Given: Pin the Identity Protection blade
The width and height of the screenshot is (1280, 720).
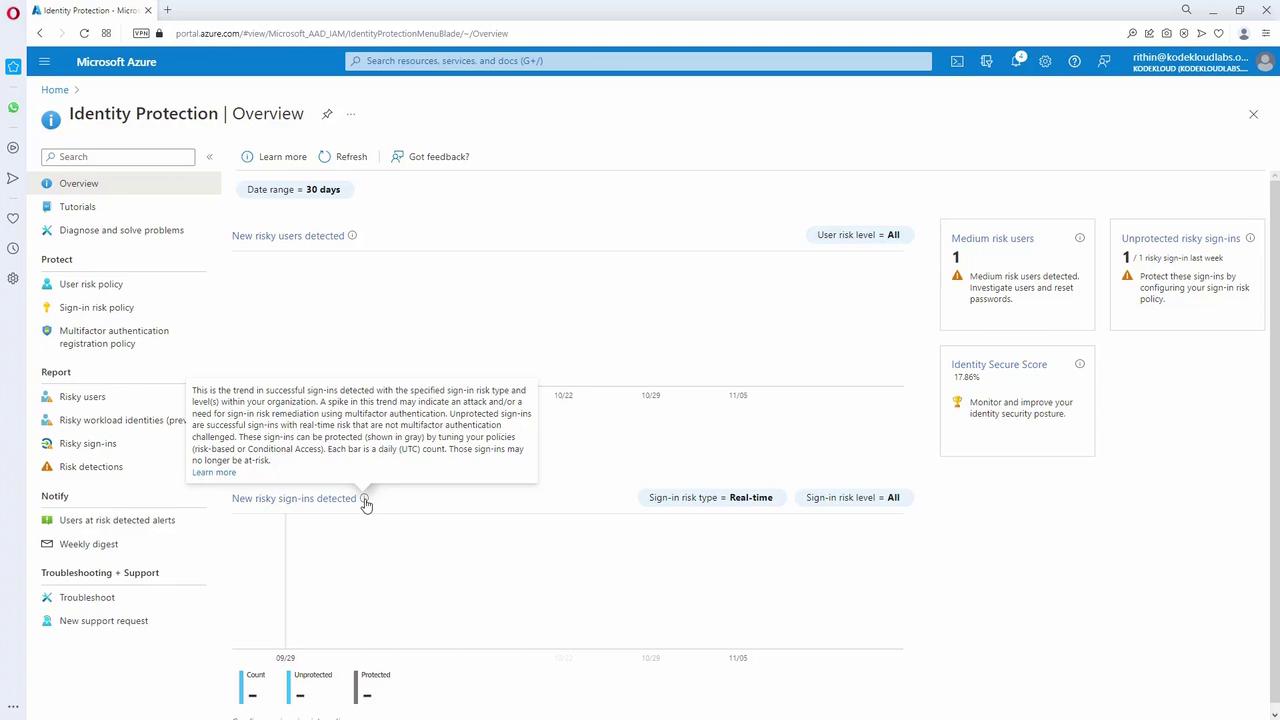Looking at the screenshot, I should click(x=327, y=114).
